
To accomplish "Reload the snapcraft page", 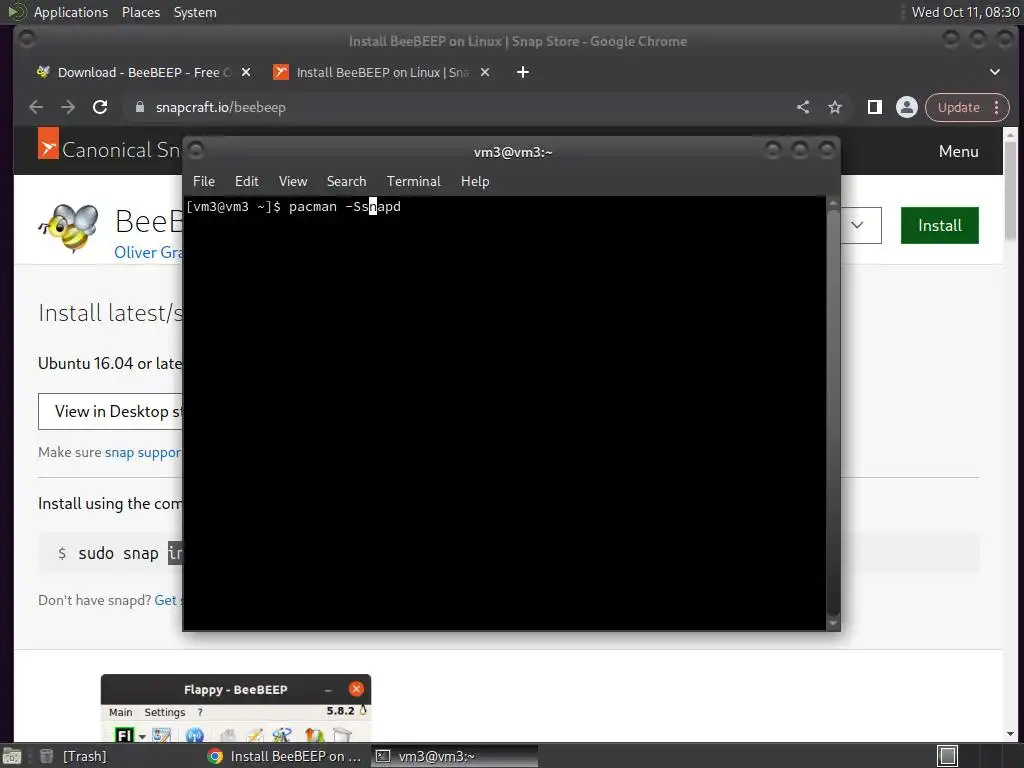I will pos(100,107).
